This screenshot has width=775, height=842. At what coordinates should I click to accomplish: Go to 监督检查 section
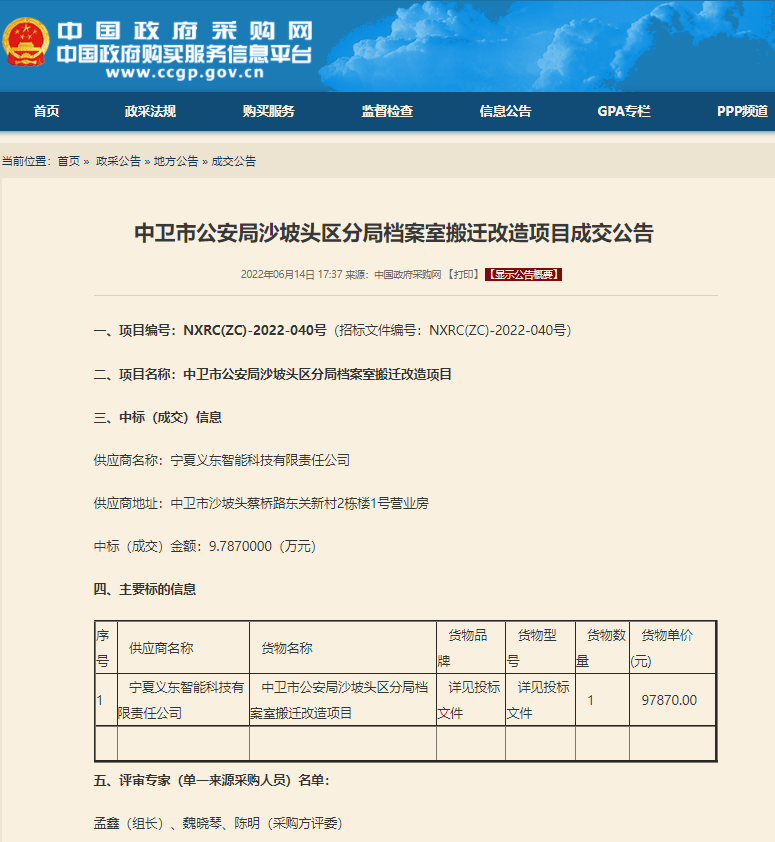pyautogui.click(x=387, y=111)
